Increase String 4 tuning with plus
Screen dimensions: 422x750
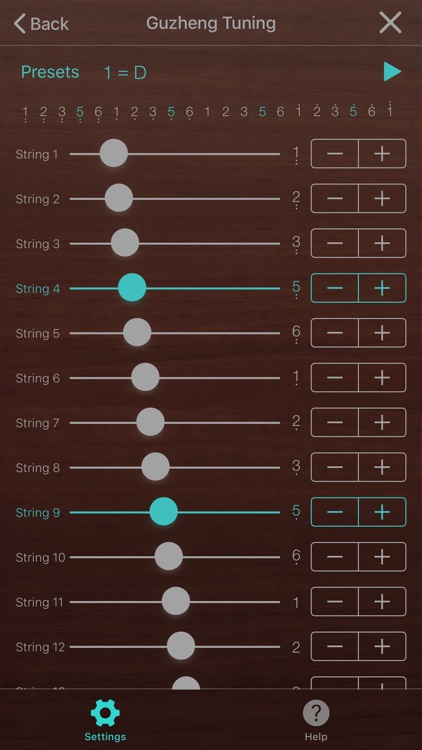tap(382, 288)
